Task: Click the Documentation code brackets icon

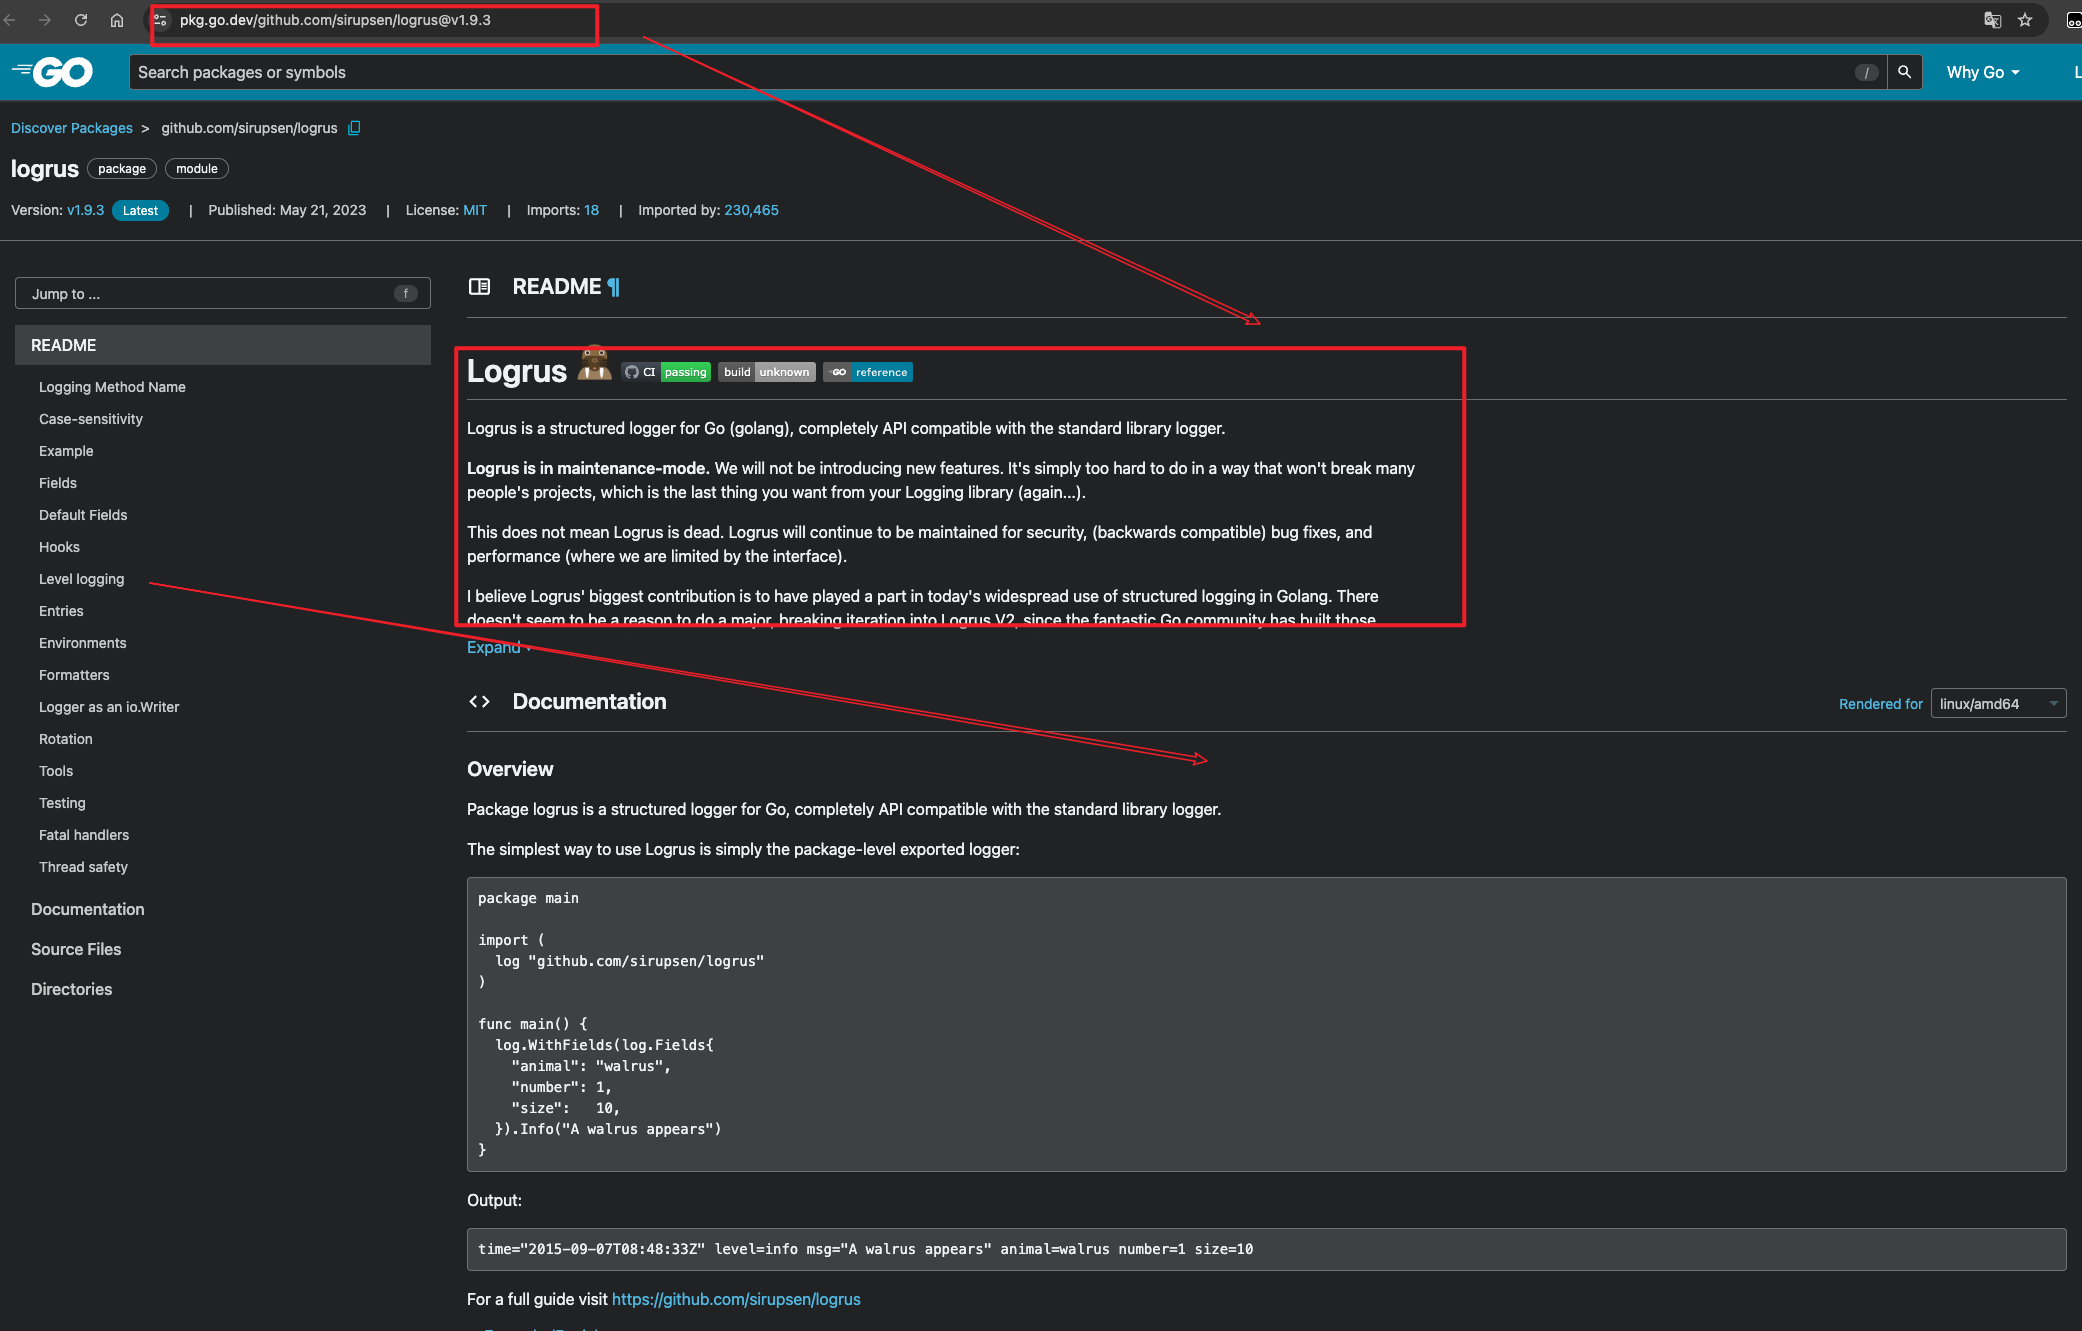Action: [479, 702]
